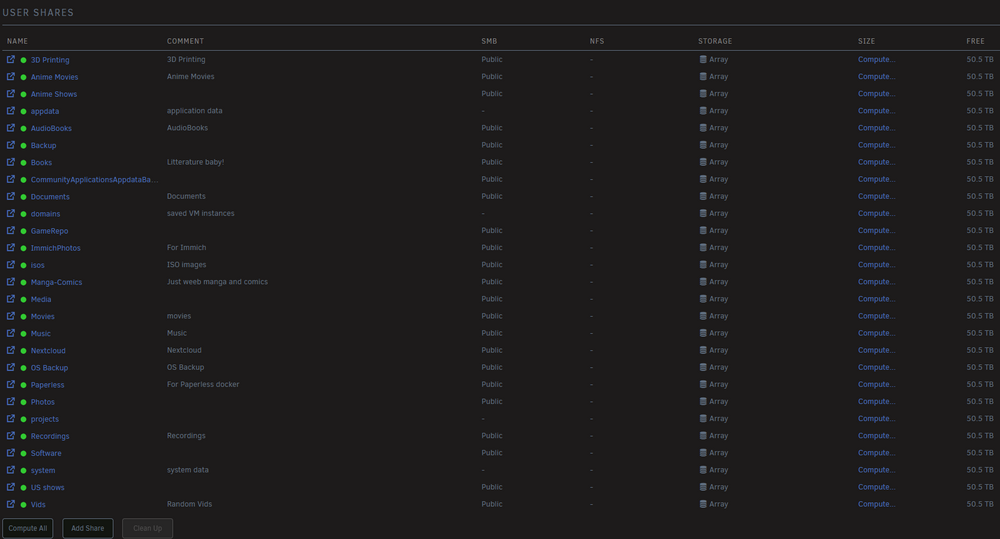This screenshot has height=539, width=1000.
Task: Open browse icon for Manga-Comics
Action: 11,282
